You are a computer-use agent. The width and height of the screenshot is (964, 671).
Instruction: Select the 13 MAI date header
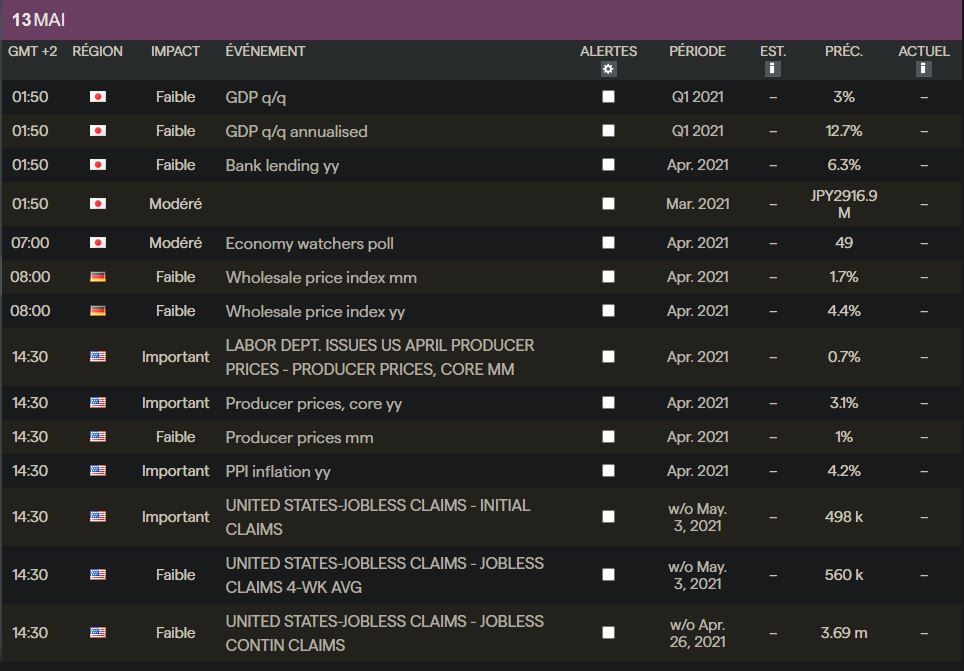(38, 20)
